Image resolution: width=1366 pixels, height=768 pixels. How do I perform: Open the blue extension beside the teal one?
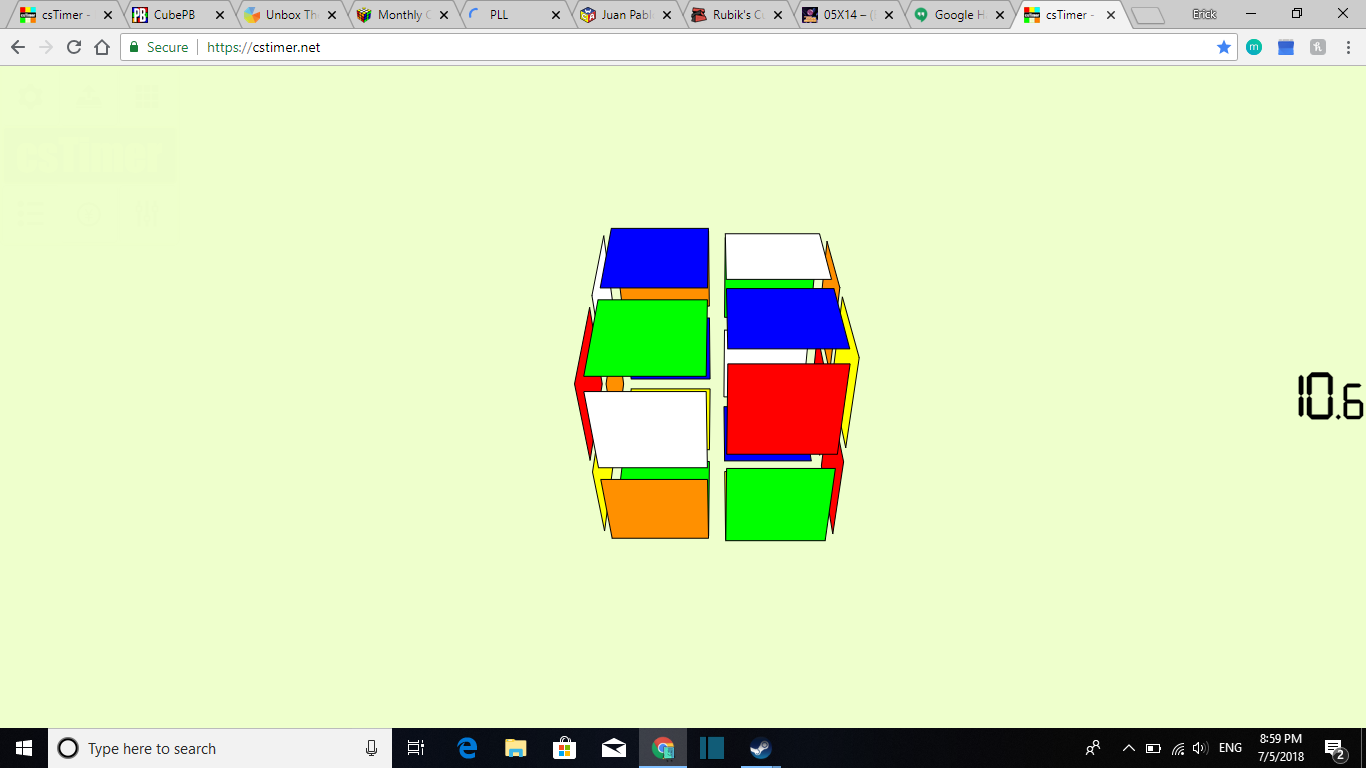[x=1286, y=47]
